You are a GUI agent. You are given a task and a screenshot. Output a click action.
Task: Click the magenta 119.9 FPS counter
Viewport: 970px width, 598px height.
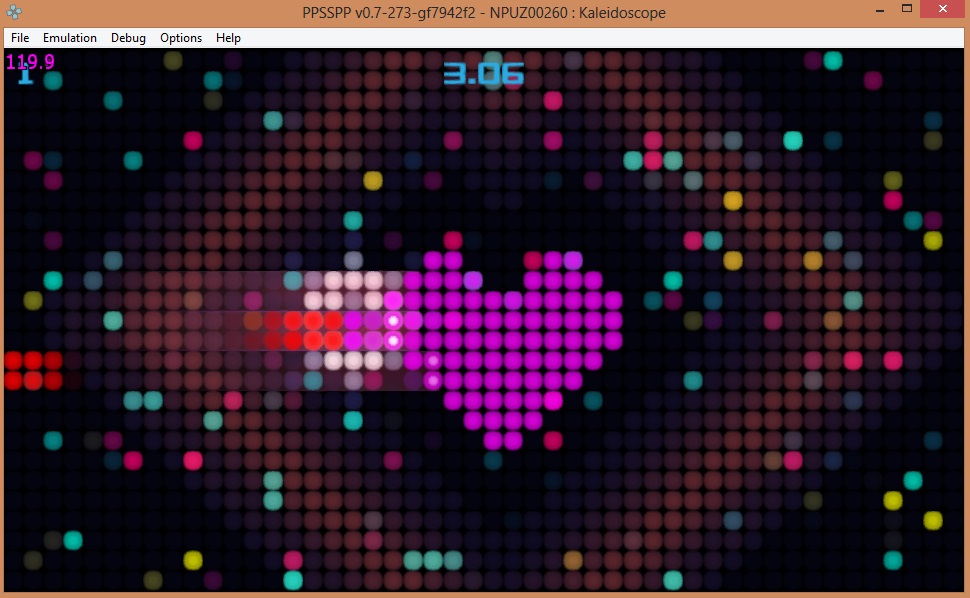(x=30, y=62)
